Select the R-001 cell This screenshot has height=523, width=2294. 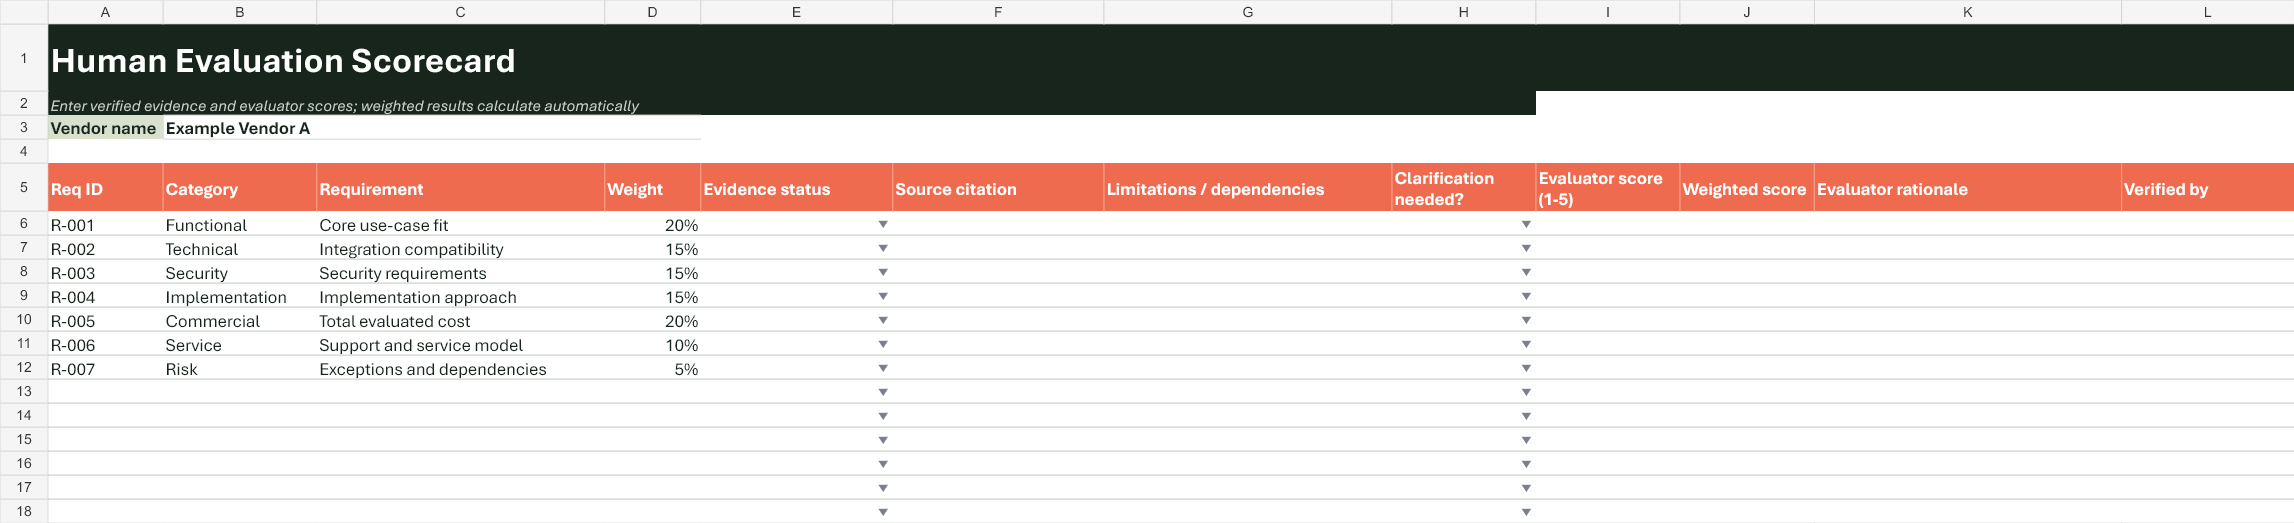coord(105,224)
